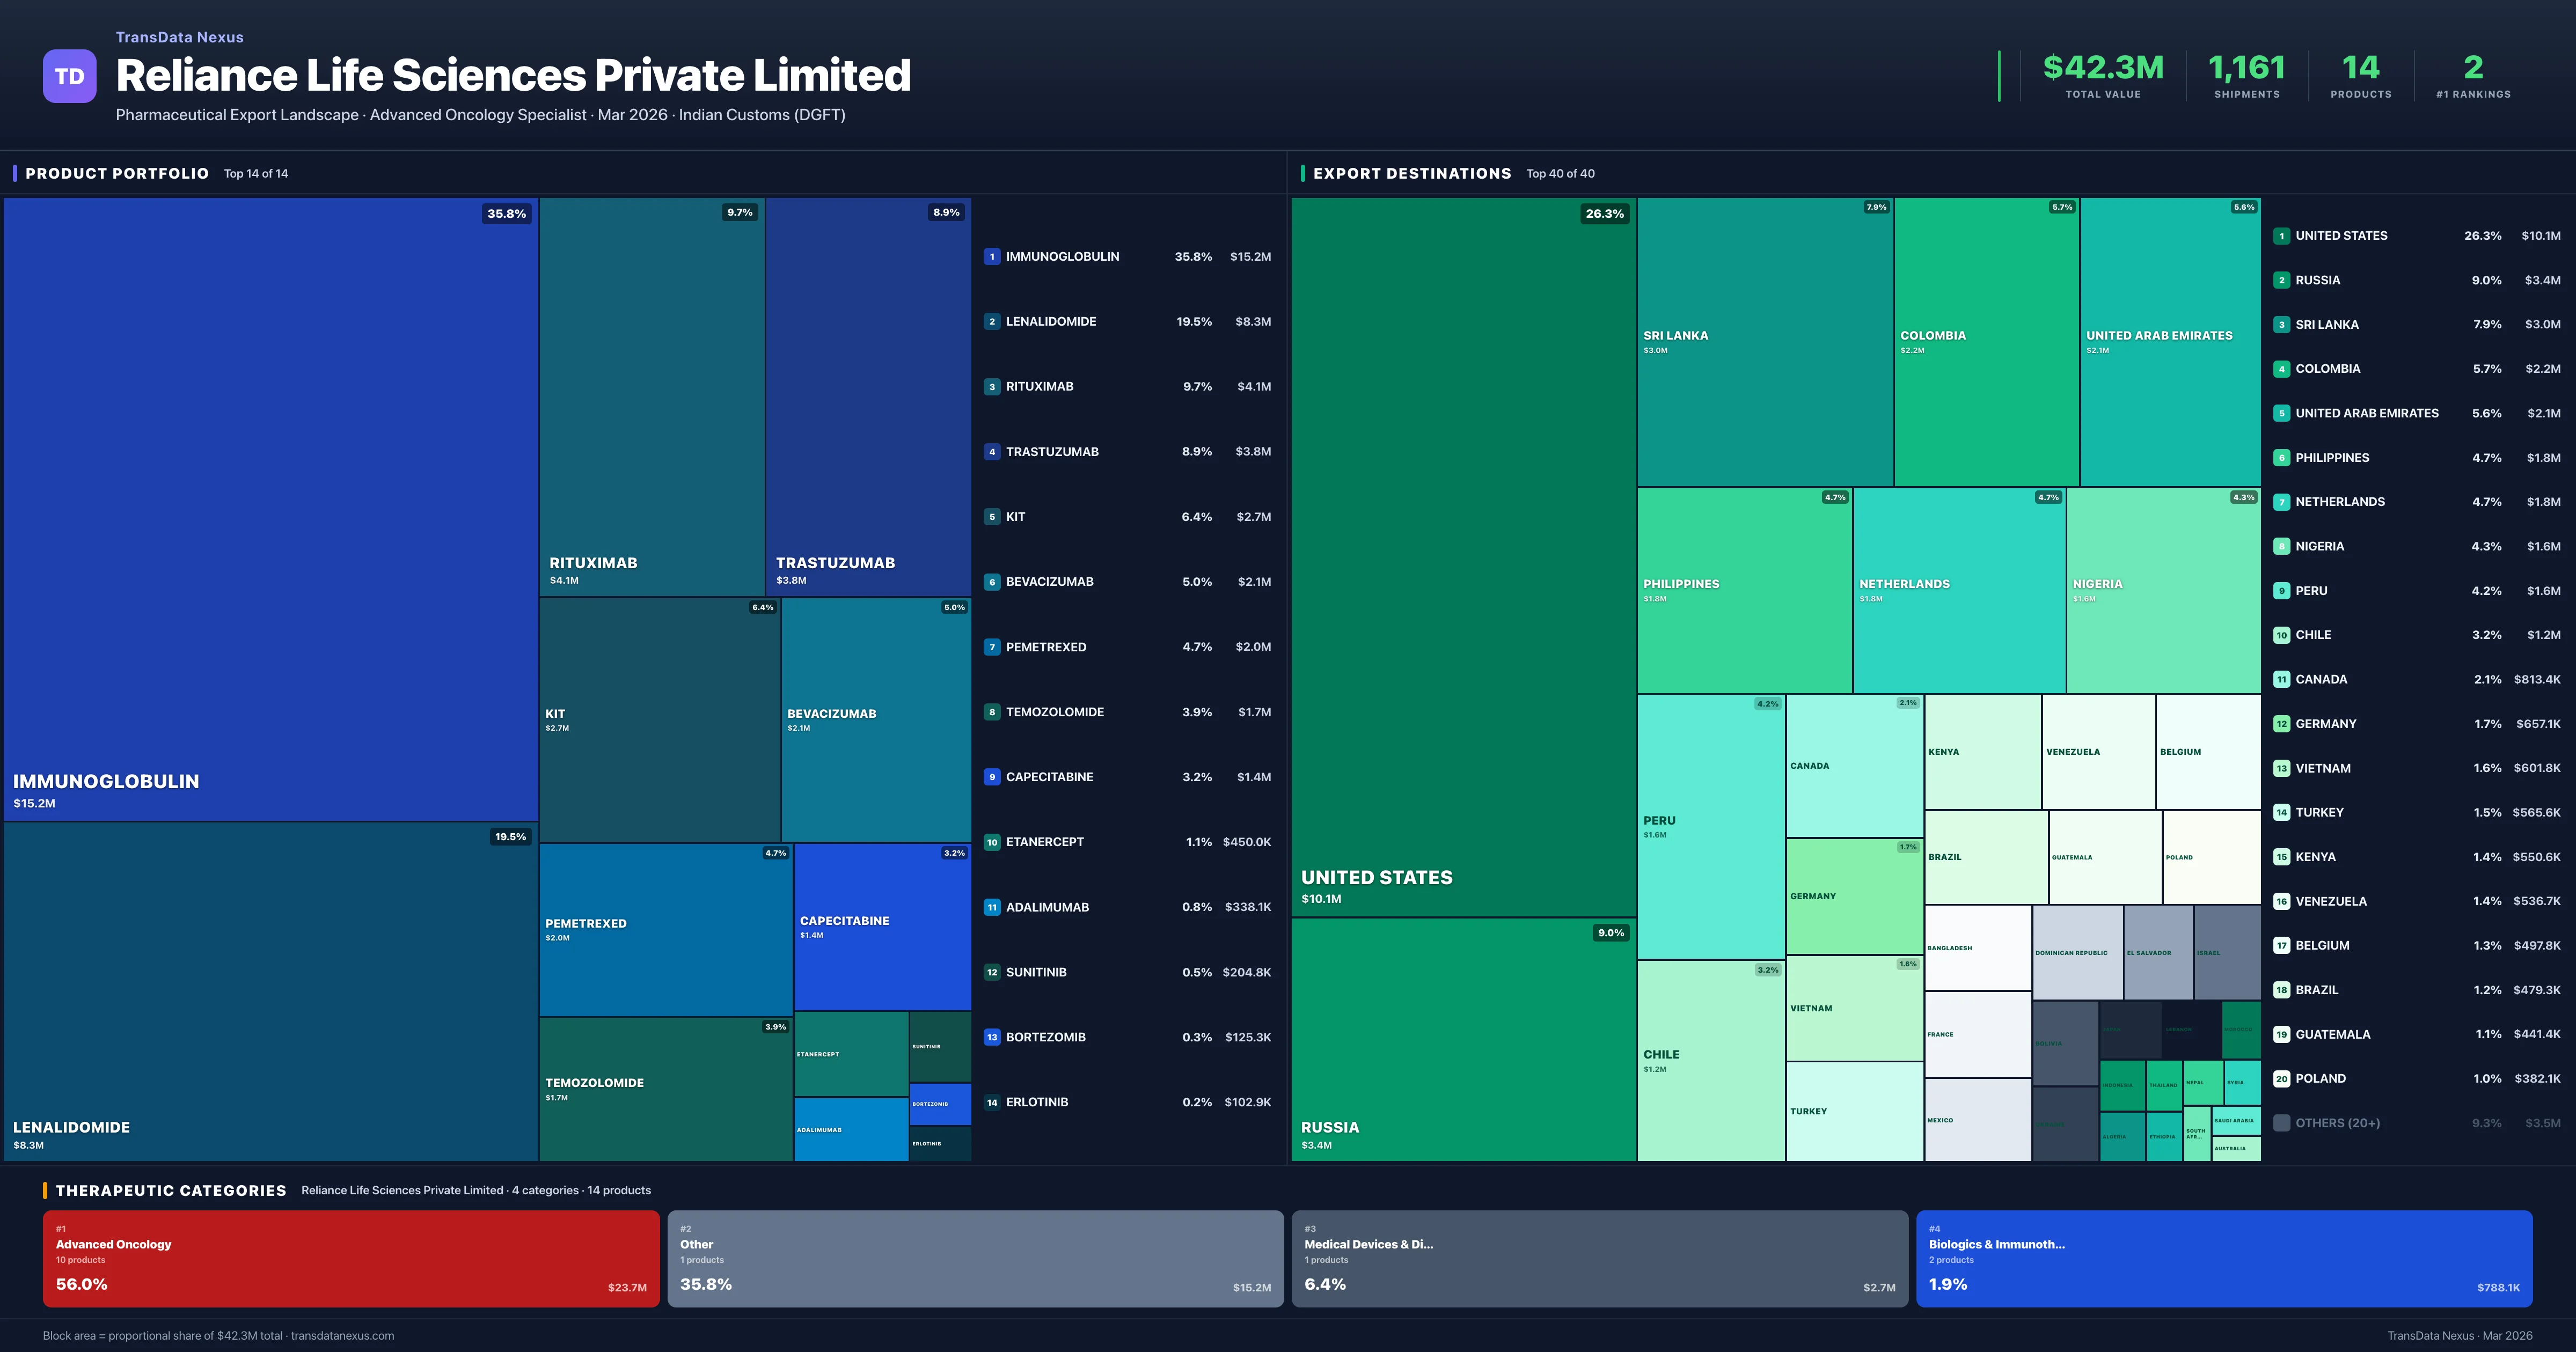Click the gray OTHERS (20+) swatch
Viewport: 2576px width, 1352px height.
pyautogui.click(x=2281, y=1123)
